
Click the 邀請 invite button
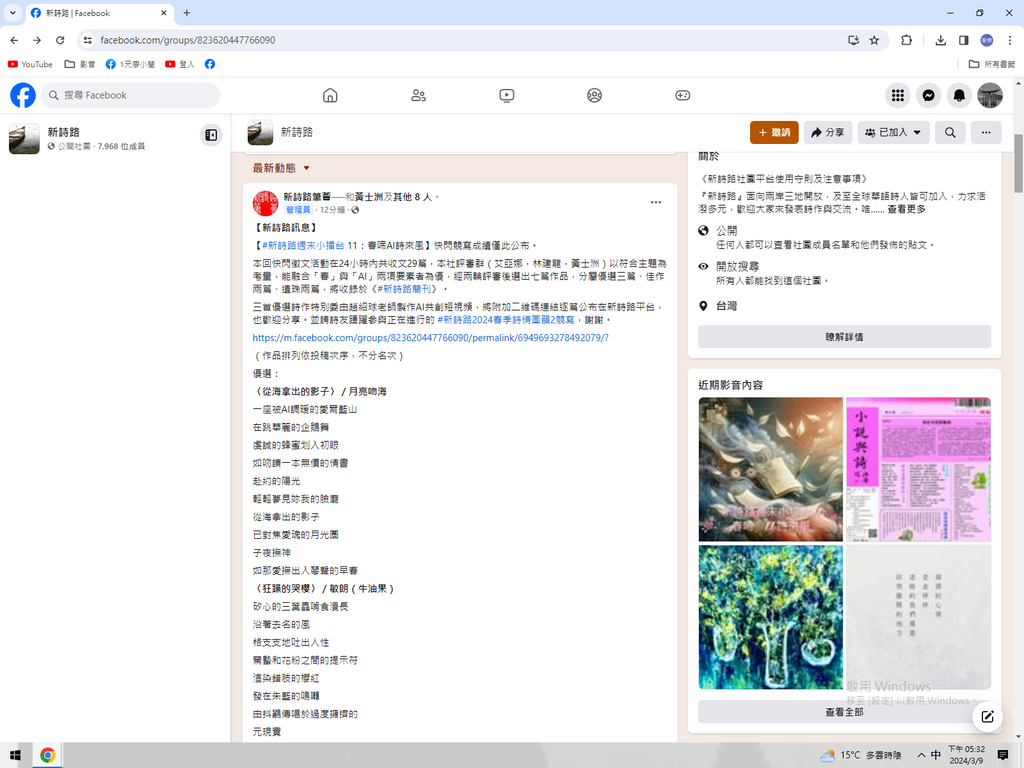coord(774,132)
